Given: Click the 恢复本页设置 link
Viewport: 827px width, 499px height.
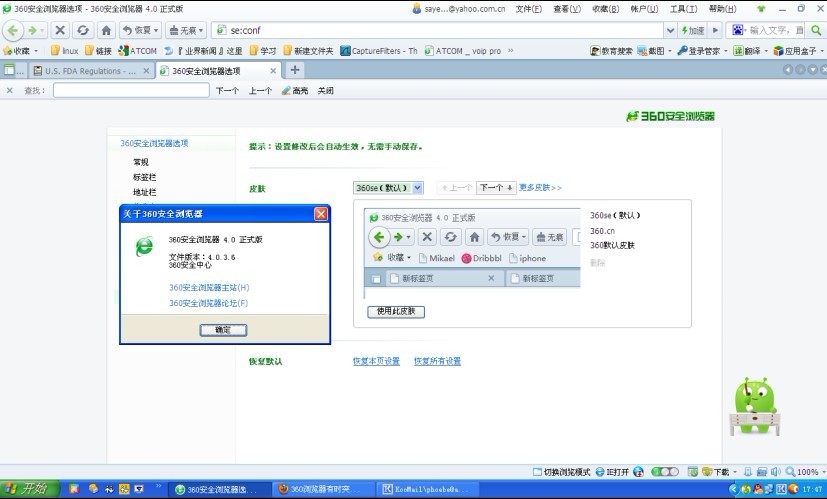Looking at the screenshot, I should point(376,361).
